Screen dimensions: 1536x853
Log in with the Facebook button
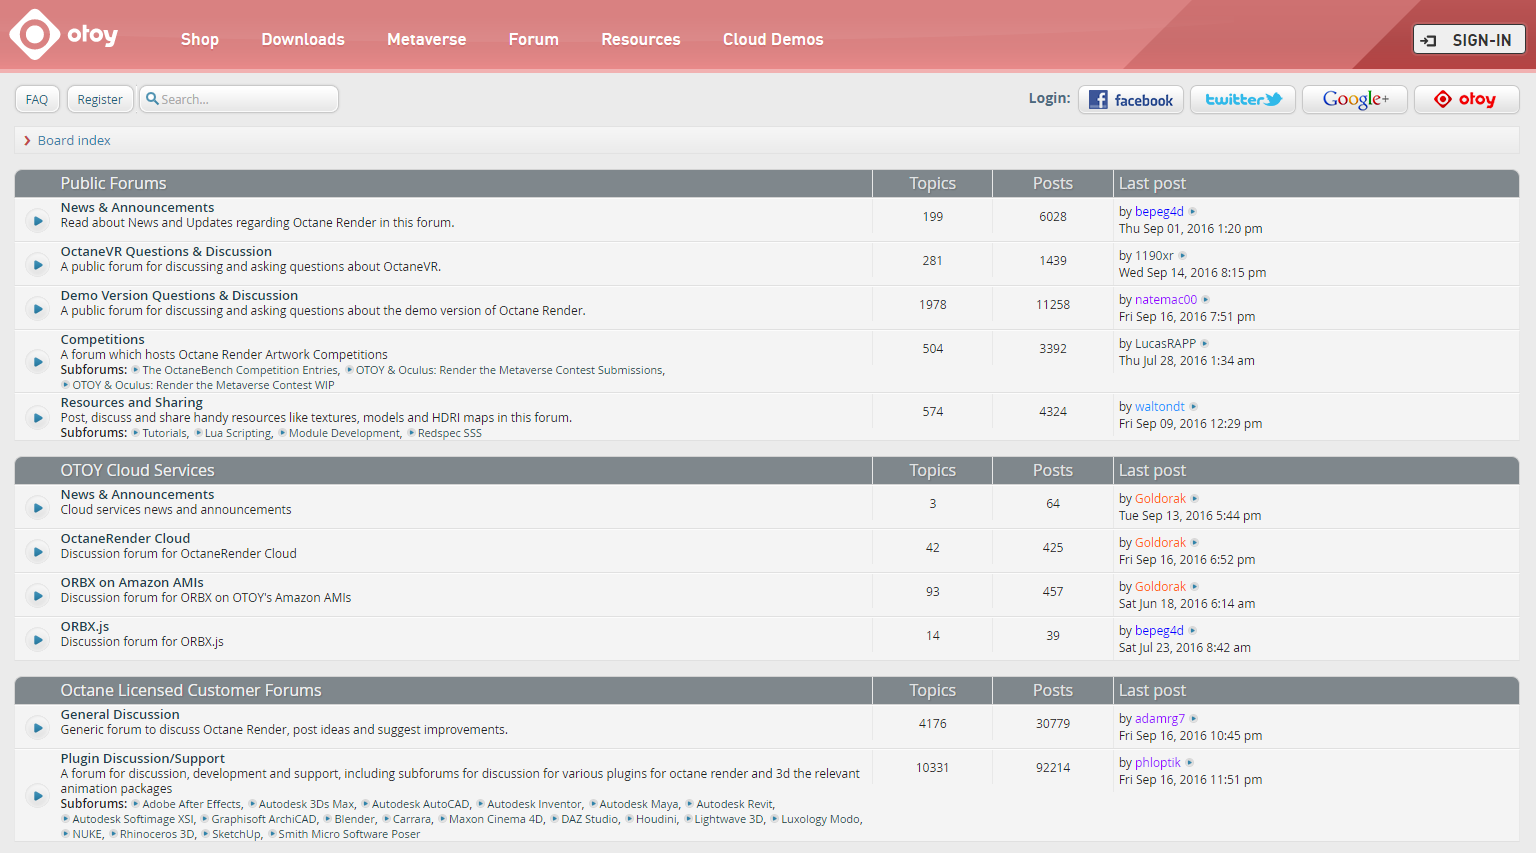[1131, 100]
